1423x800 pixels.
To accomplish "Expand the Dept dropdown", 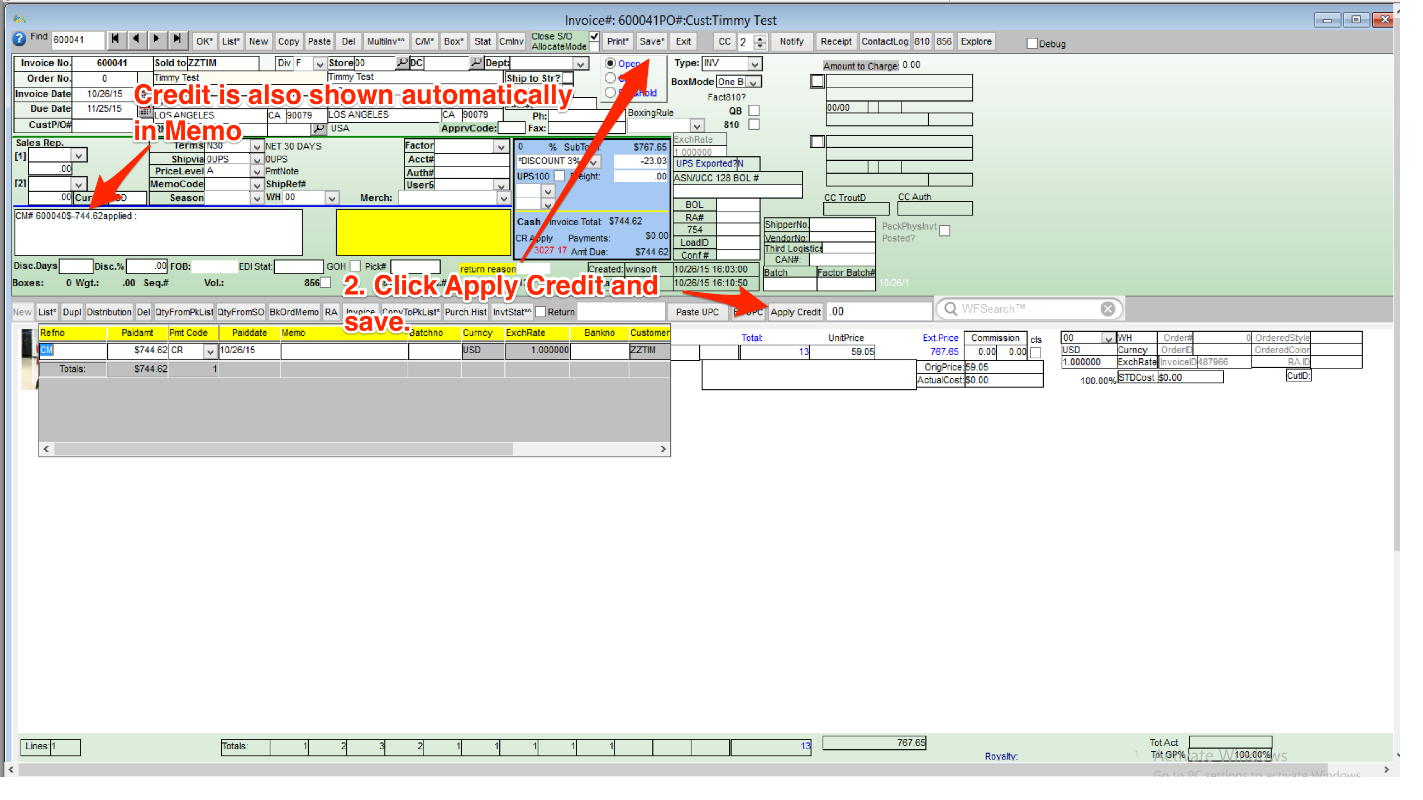I will tap(582, 63).
